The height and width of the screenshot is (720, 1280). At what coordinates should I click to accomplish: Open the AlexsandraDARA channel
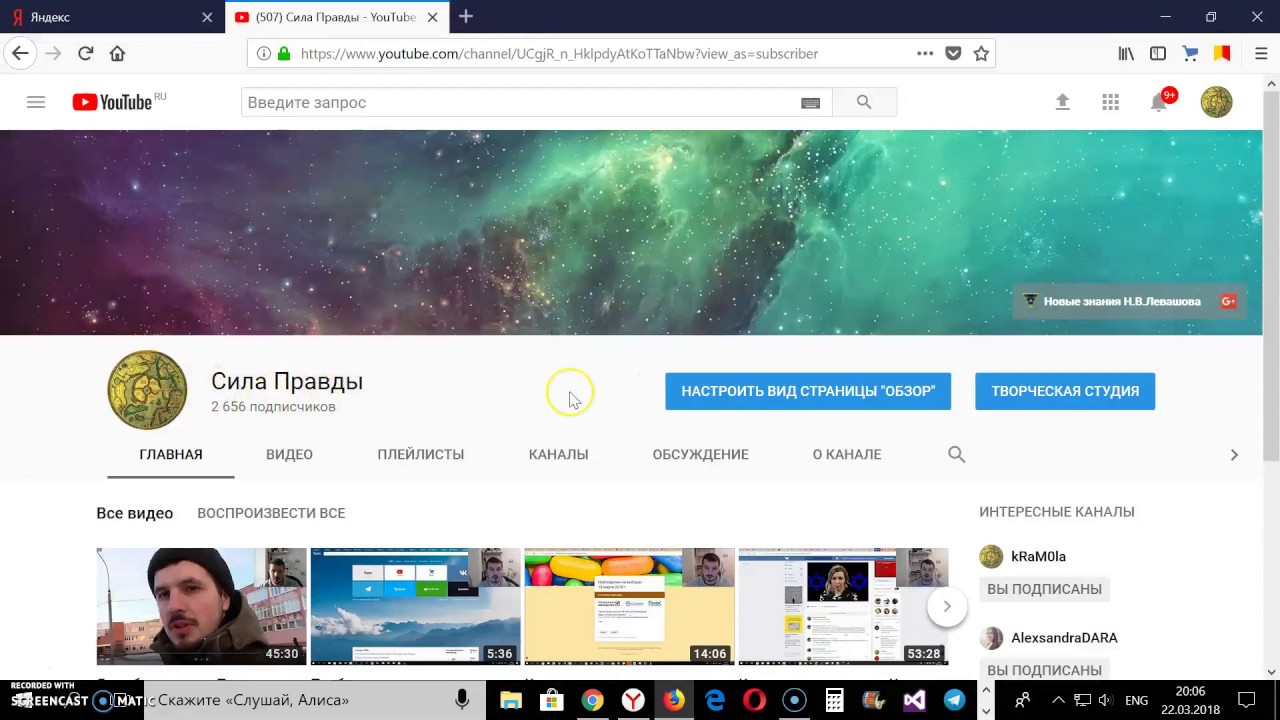click(1064, 637)
